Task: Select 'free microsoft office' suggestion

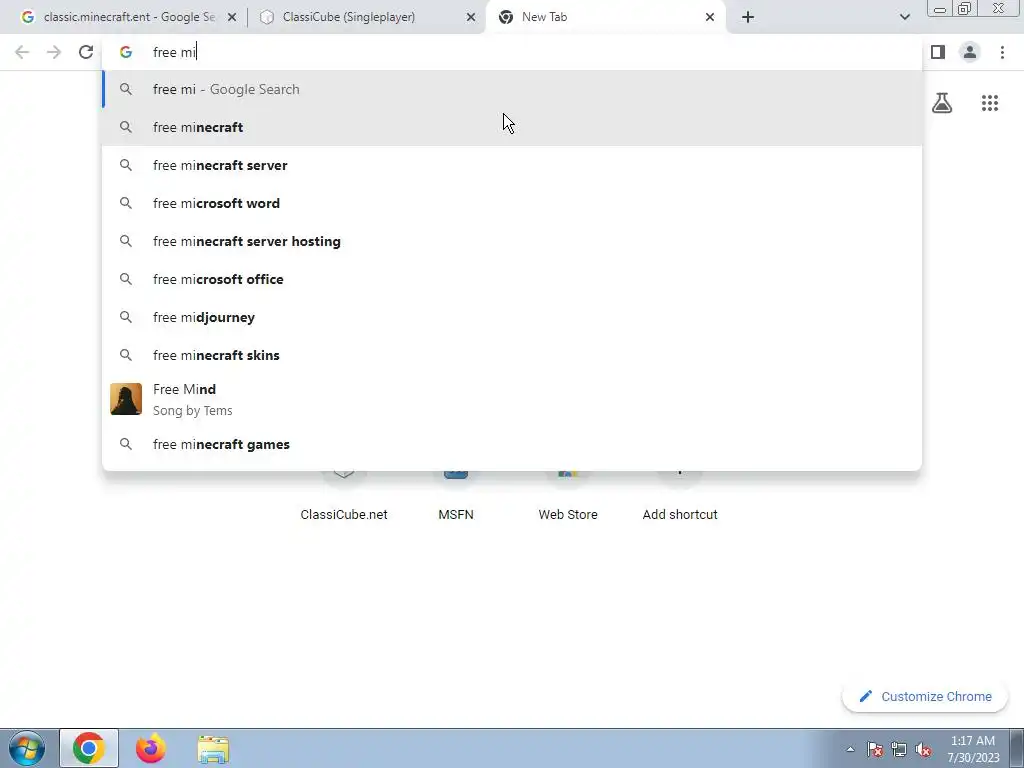Action: point(512,279)
